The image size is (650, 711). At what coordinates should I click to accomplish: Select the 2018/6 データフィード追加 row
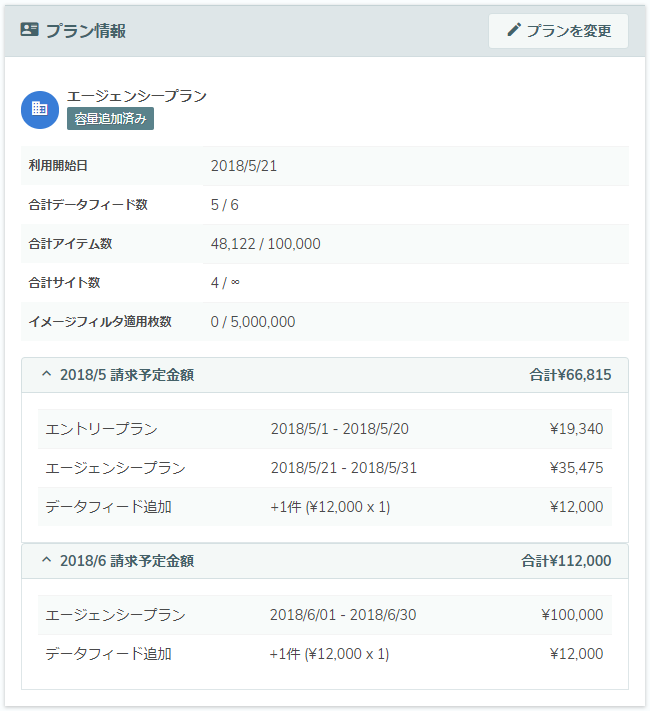pos(325,654)
